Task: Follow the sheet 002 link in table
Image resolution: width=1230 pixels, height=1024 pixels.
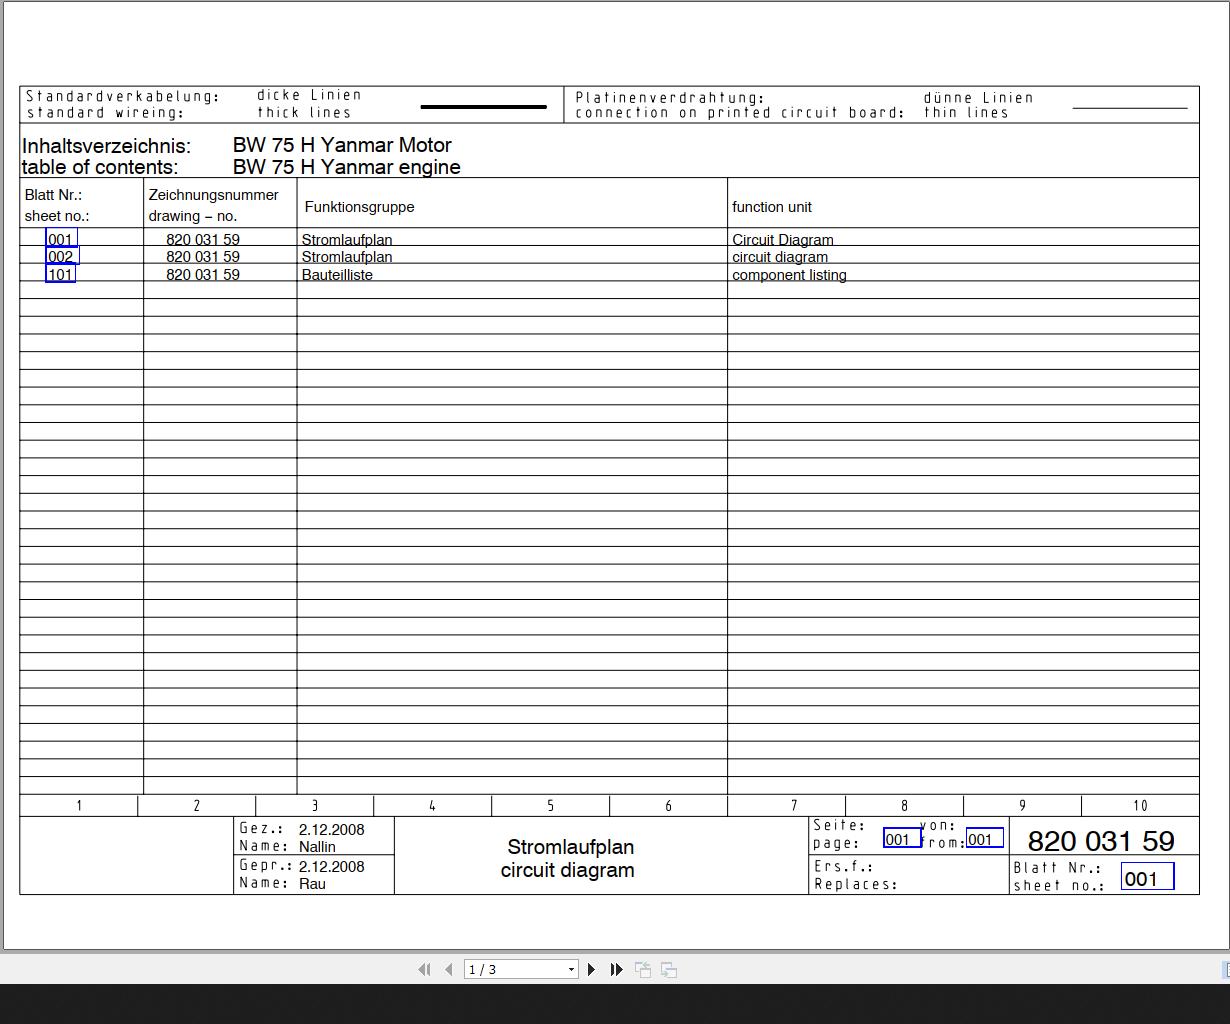Action: 62,256
